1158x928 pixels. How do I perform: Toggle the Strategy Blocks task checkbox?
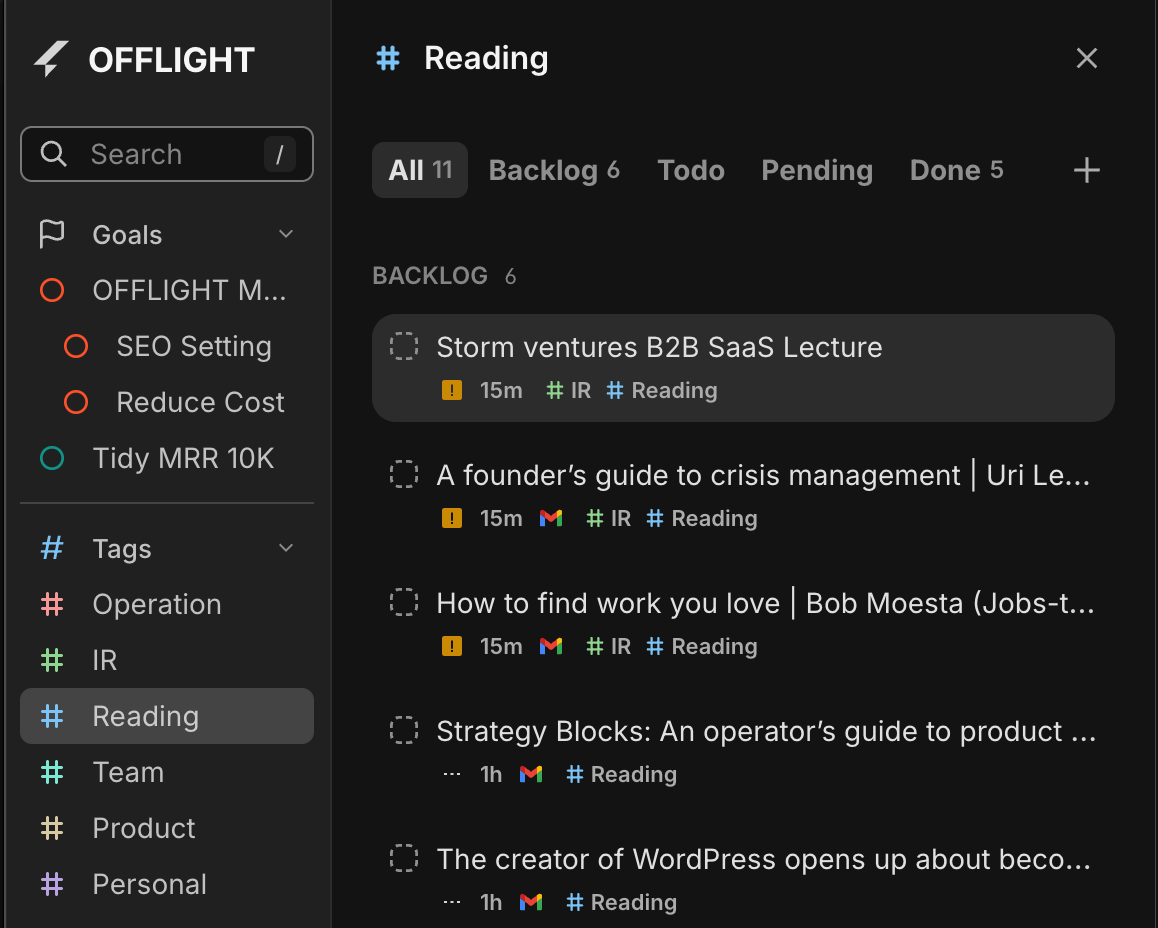tap(403, 731)
